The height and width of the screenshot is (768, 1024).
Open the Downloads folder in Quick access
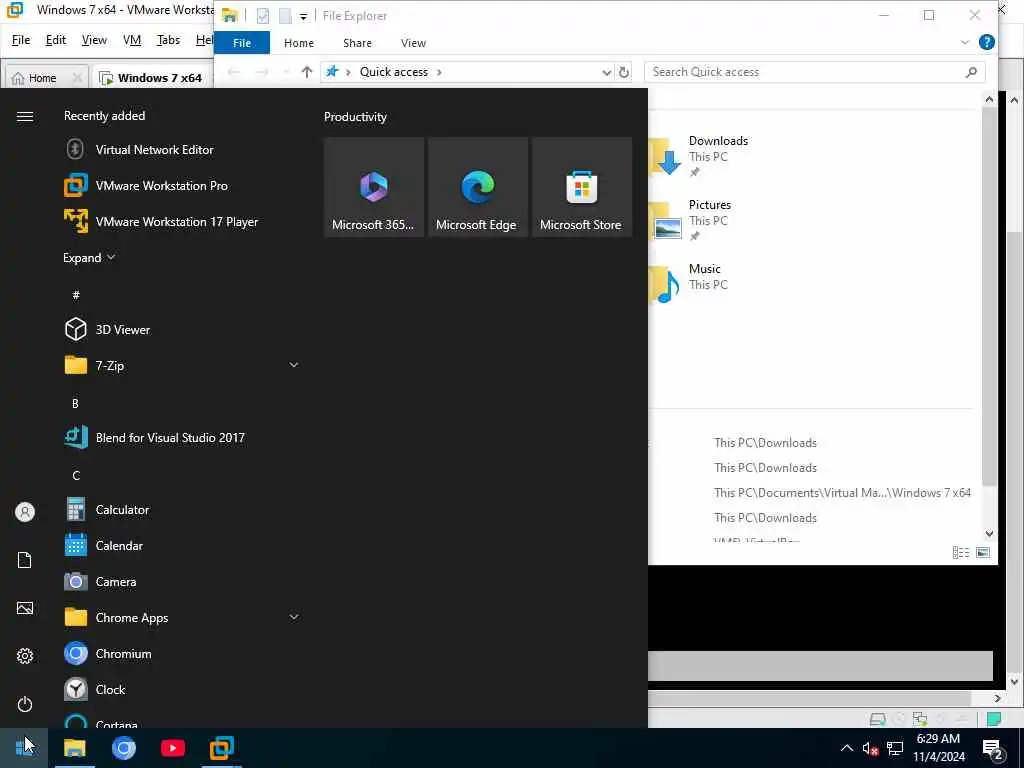click(699, 156)
